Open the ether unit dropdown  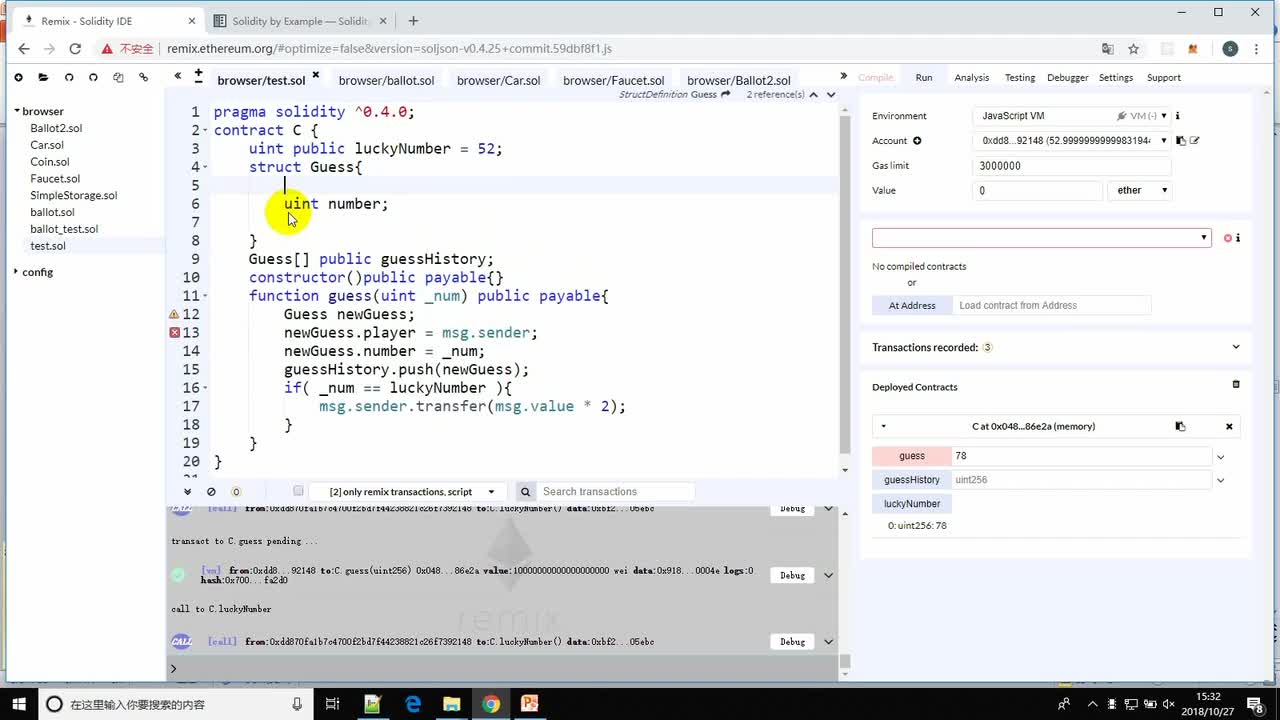[1139, 190]
